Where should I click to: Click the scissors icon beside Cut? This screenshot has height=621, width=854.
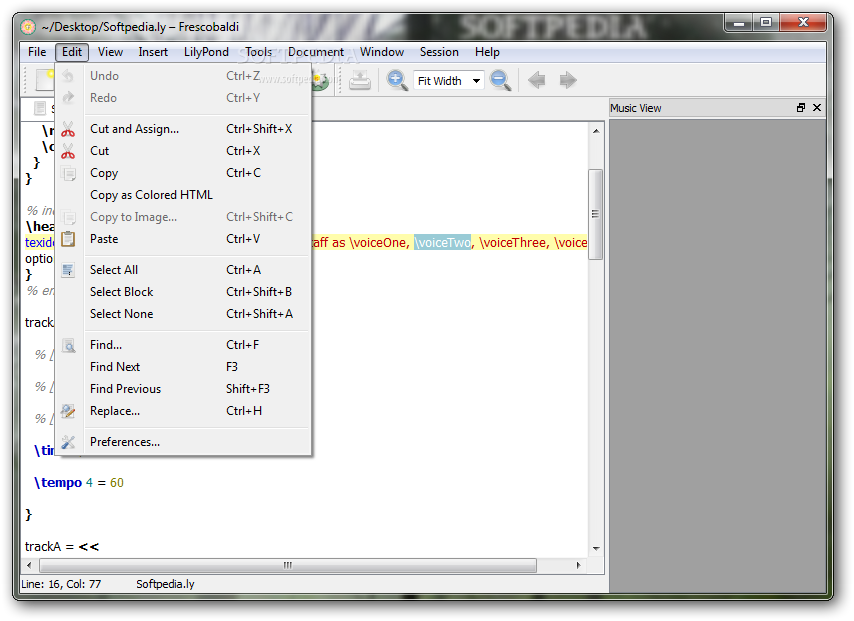tap(68, 151)
